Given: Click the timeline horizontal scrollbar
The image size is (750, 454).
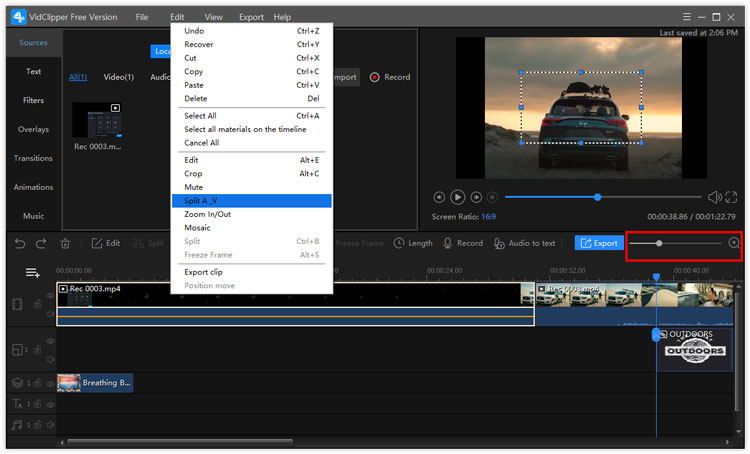Looking at the screenshot, I should pos(179,442).
